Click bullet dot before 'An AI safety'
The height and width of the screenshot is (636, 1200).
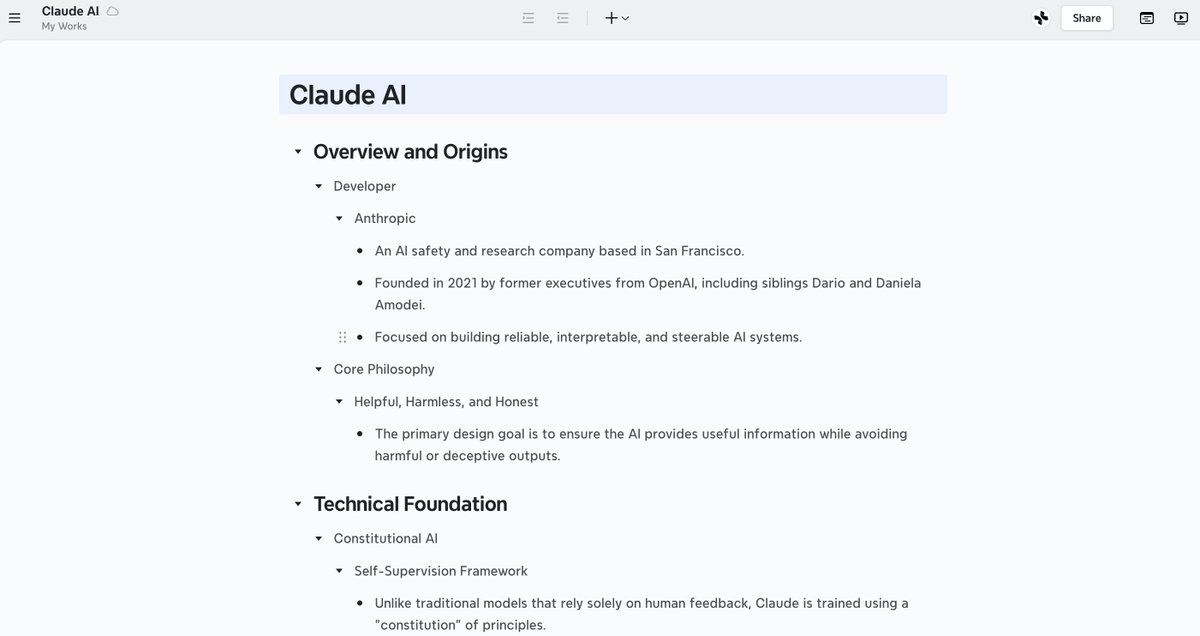[x=360, y=251]
